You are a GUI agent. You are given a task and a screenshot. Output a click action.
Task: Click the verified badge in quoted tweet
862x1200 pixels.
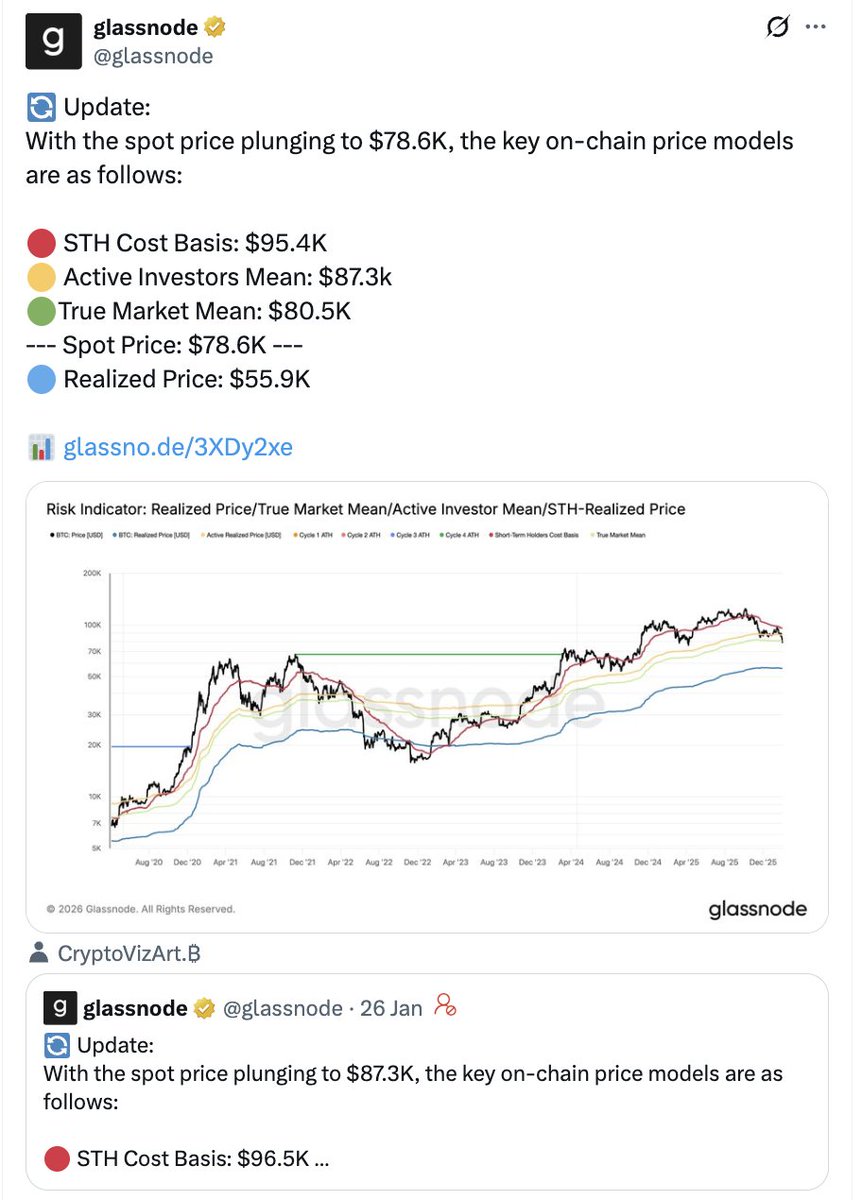point(205,1008)
